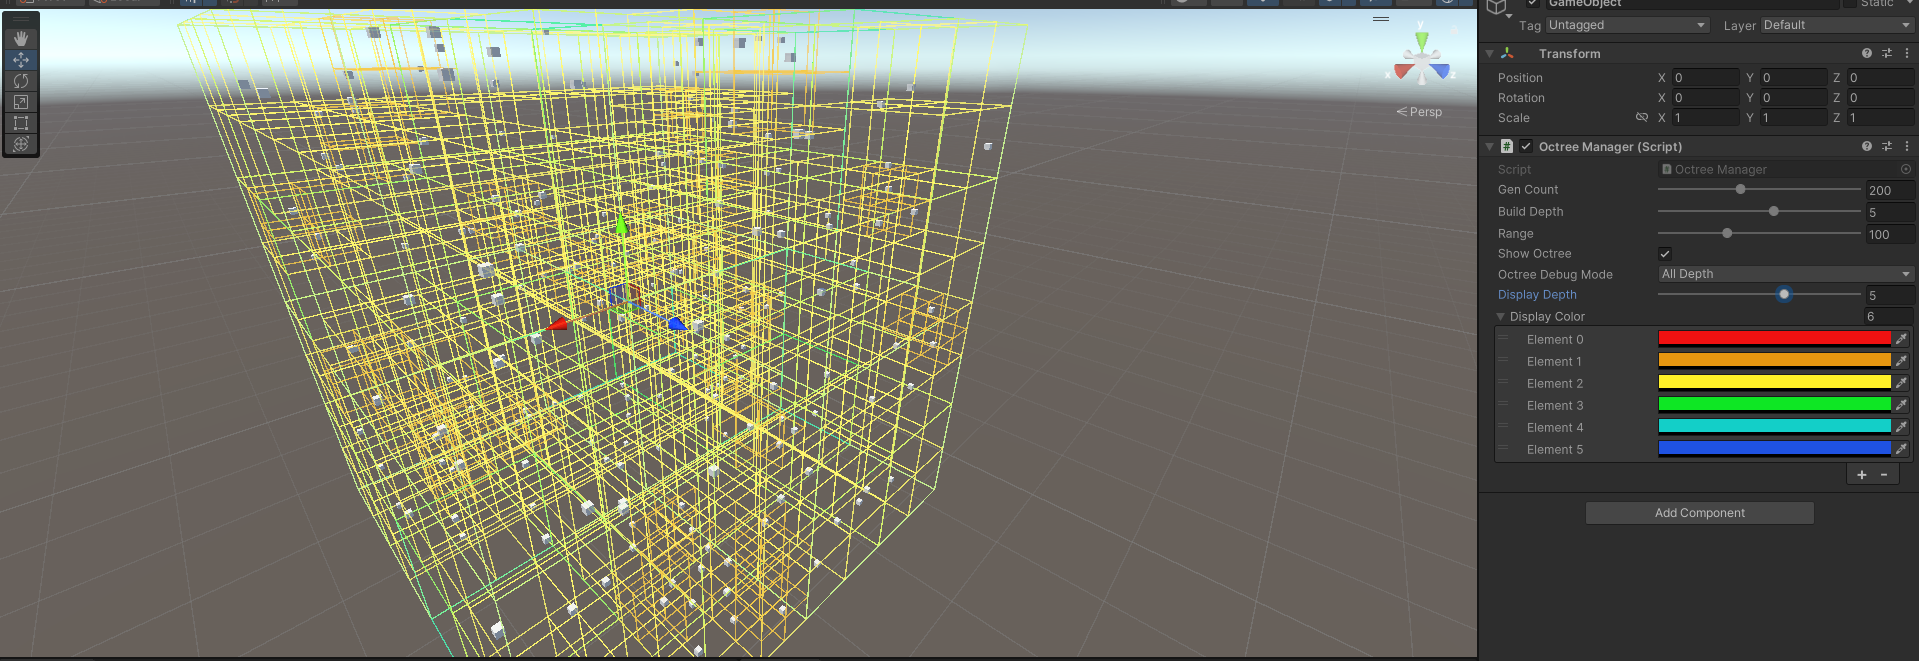
Task: Click the Element 0 reorder handle
Action: click(x=1503, y=338)
